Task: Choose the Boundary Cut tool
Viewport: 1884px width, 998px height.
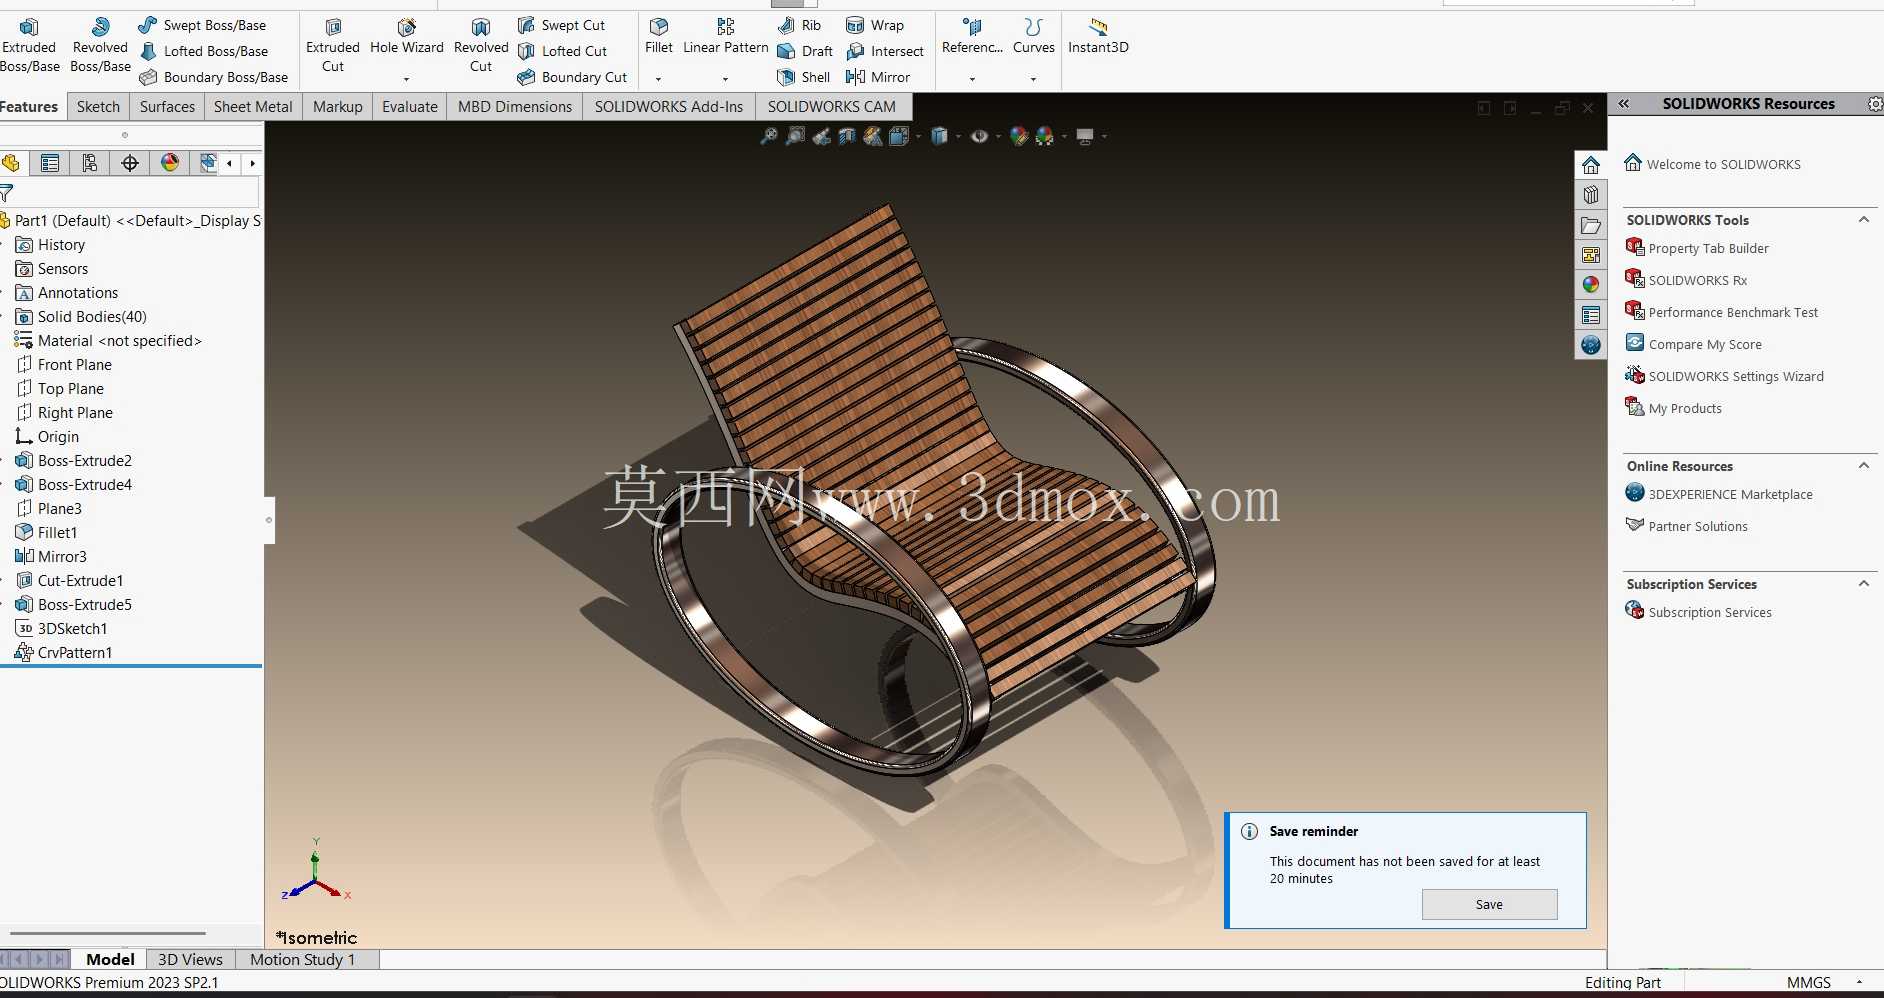Action: pos(572,77)
